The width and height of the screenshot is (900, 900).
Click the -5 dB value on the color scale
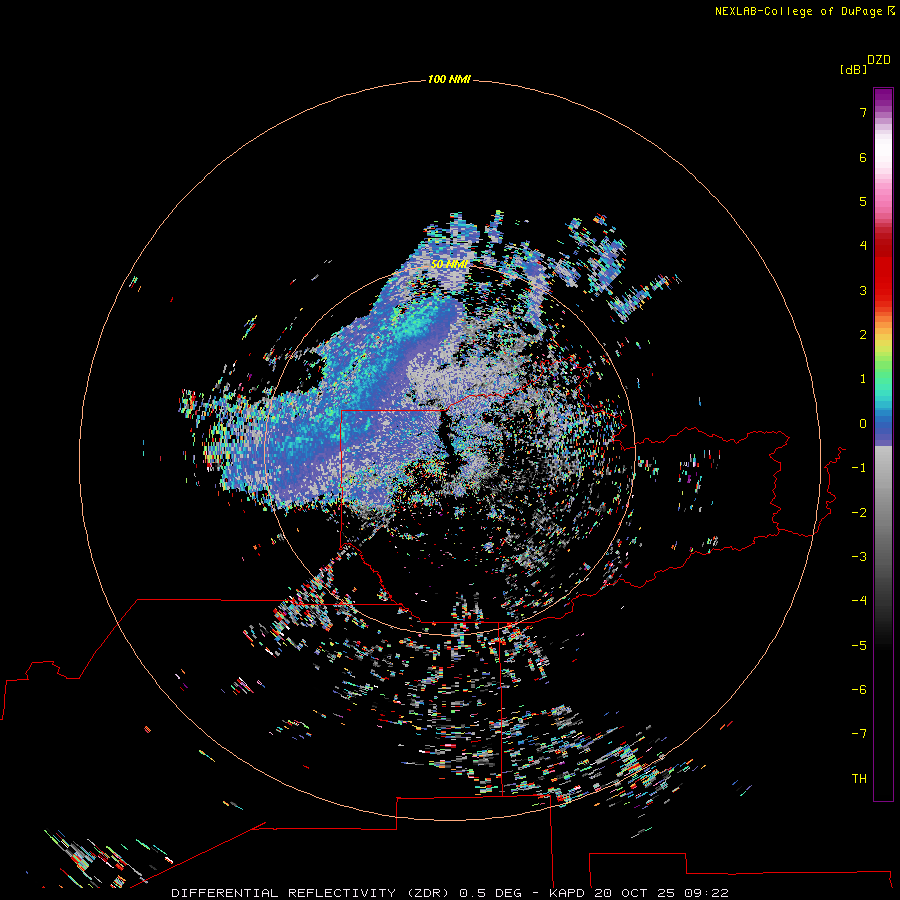pos(859,645)
